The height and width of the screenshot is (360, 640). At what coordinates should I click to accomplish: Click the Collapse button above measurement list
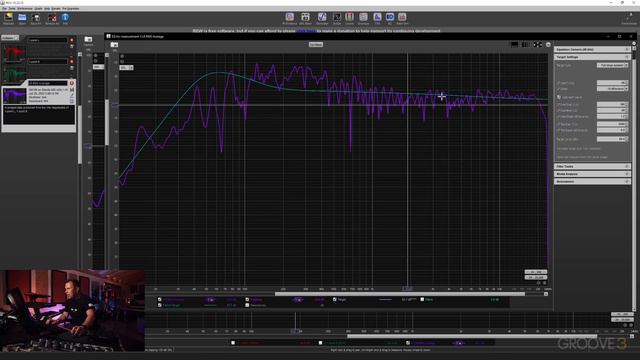[x=10, y=38]
